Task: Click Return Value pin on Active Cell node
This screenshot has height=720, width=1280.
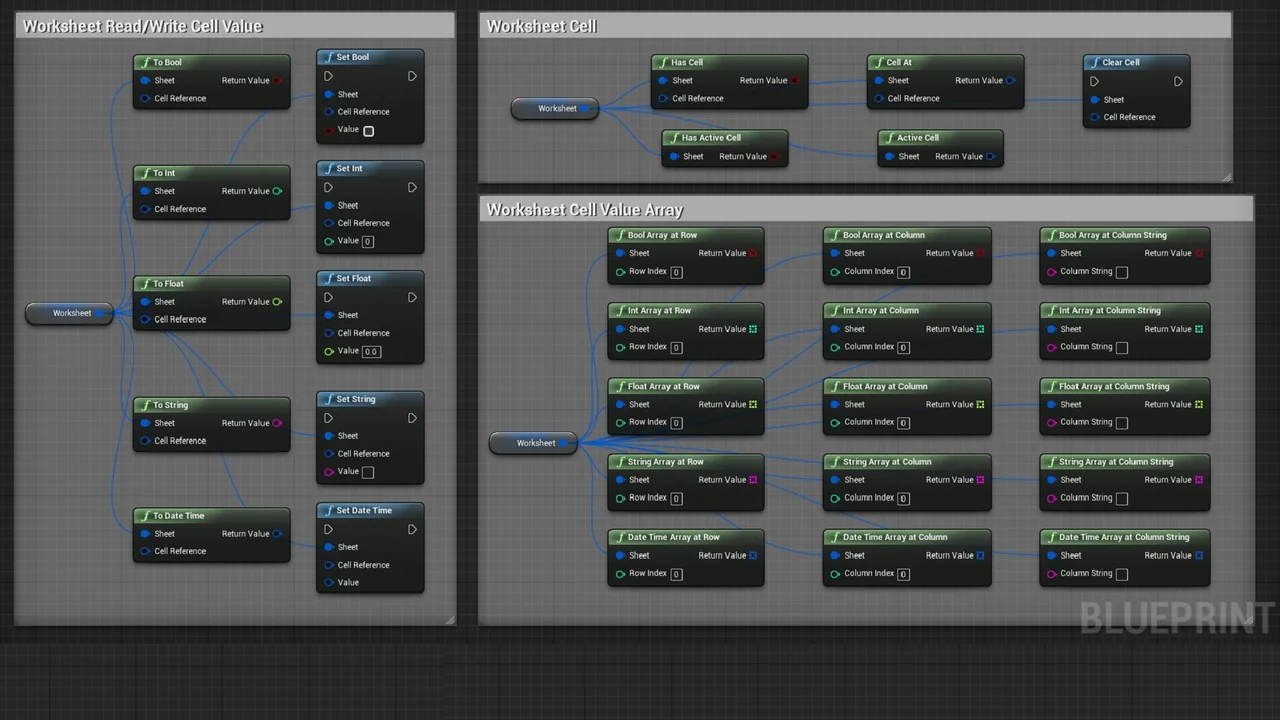Action: pos(990,157)
